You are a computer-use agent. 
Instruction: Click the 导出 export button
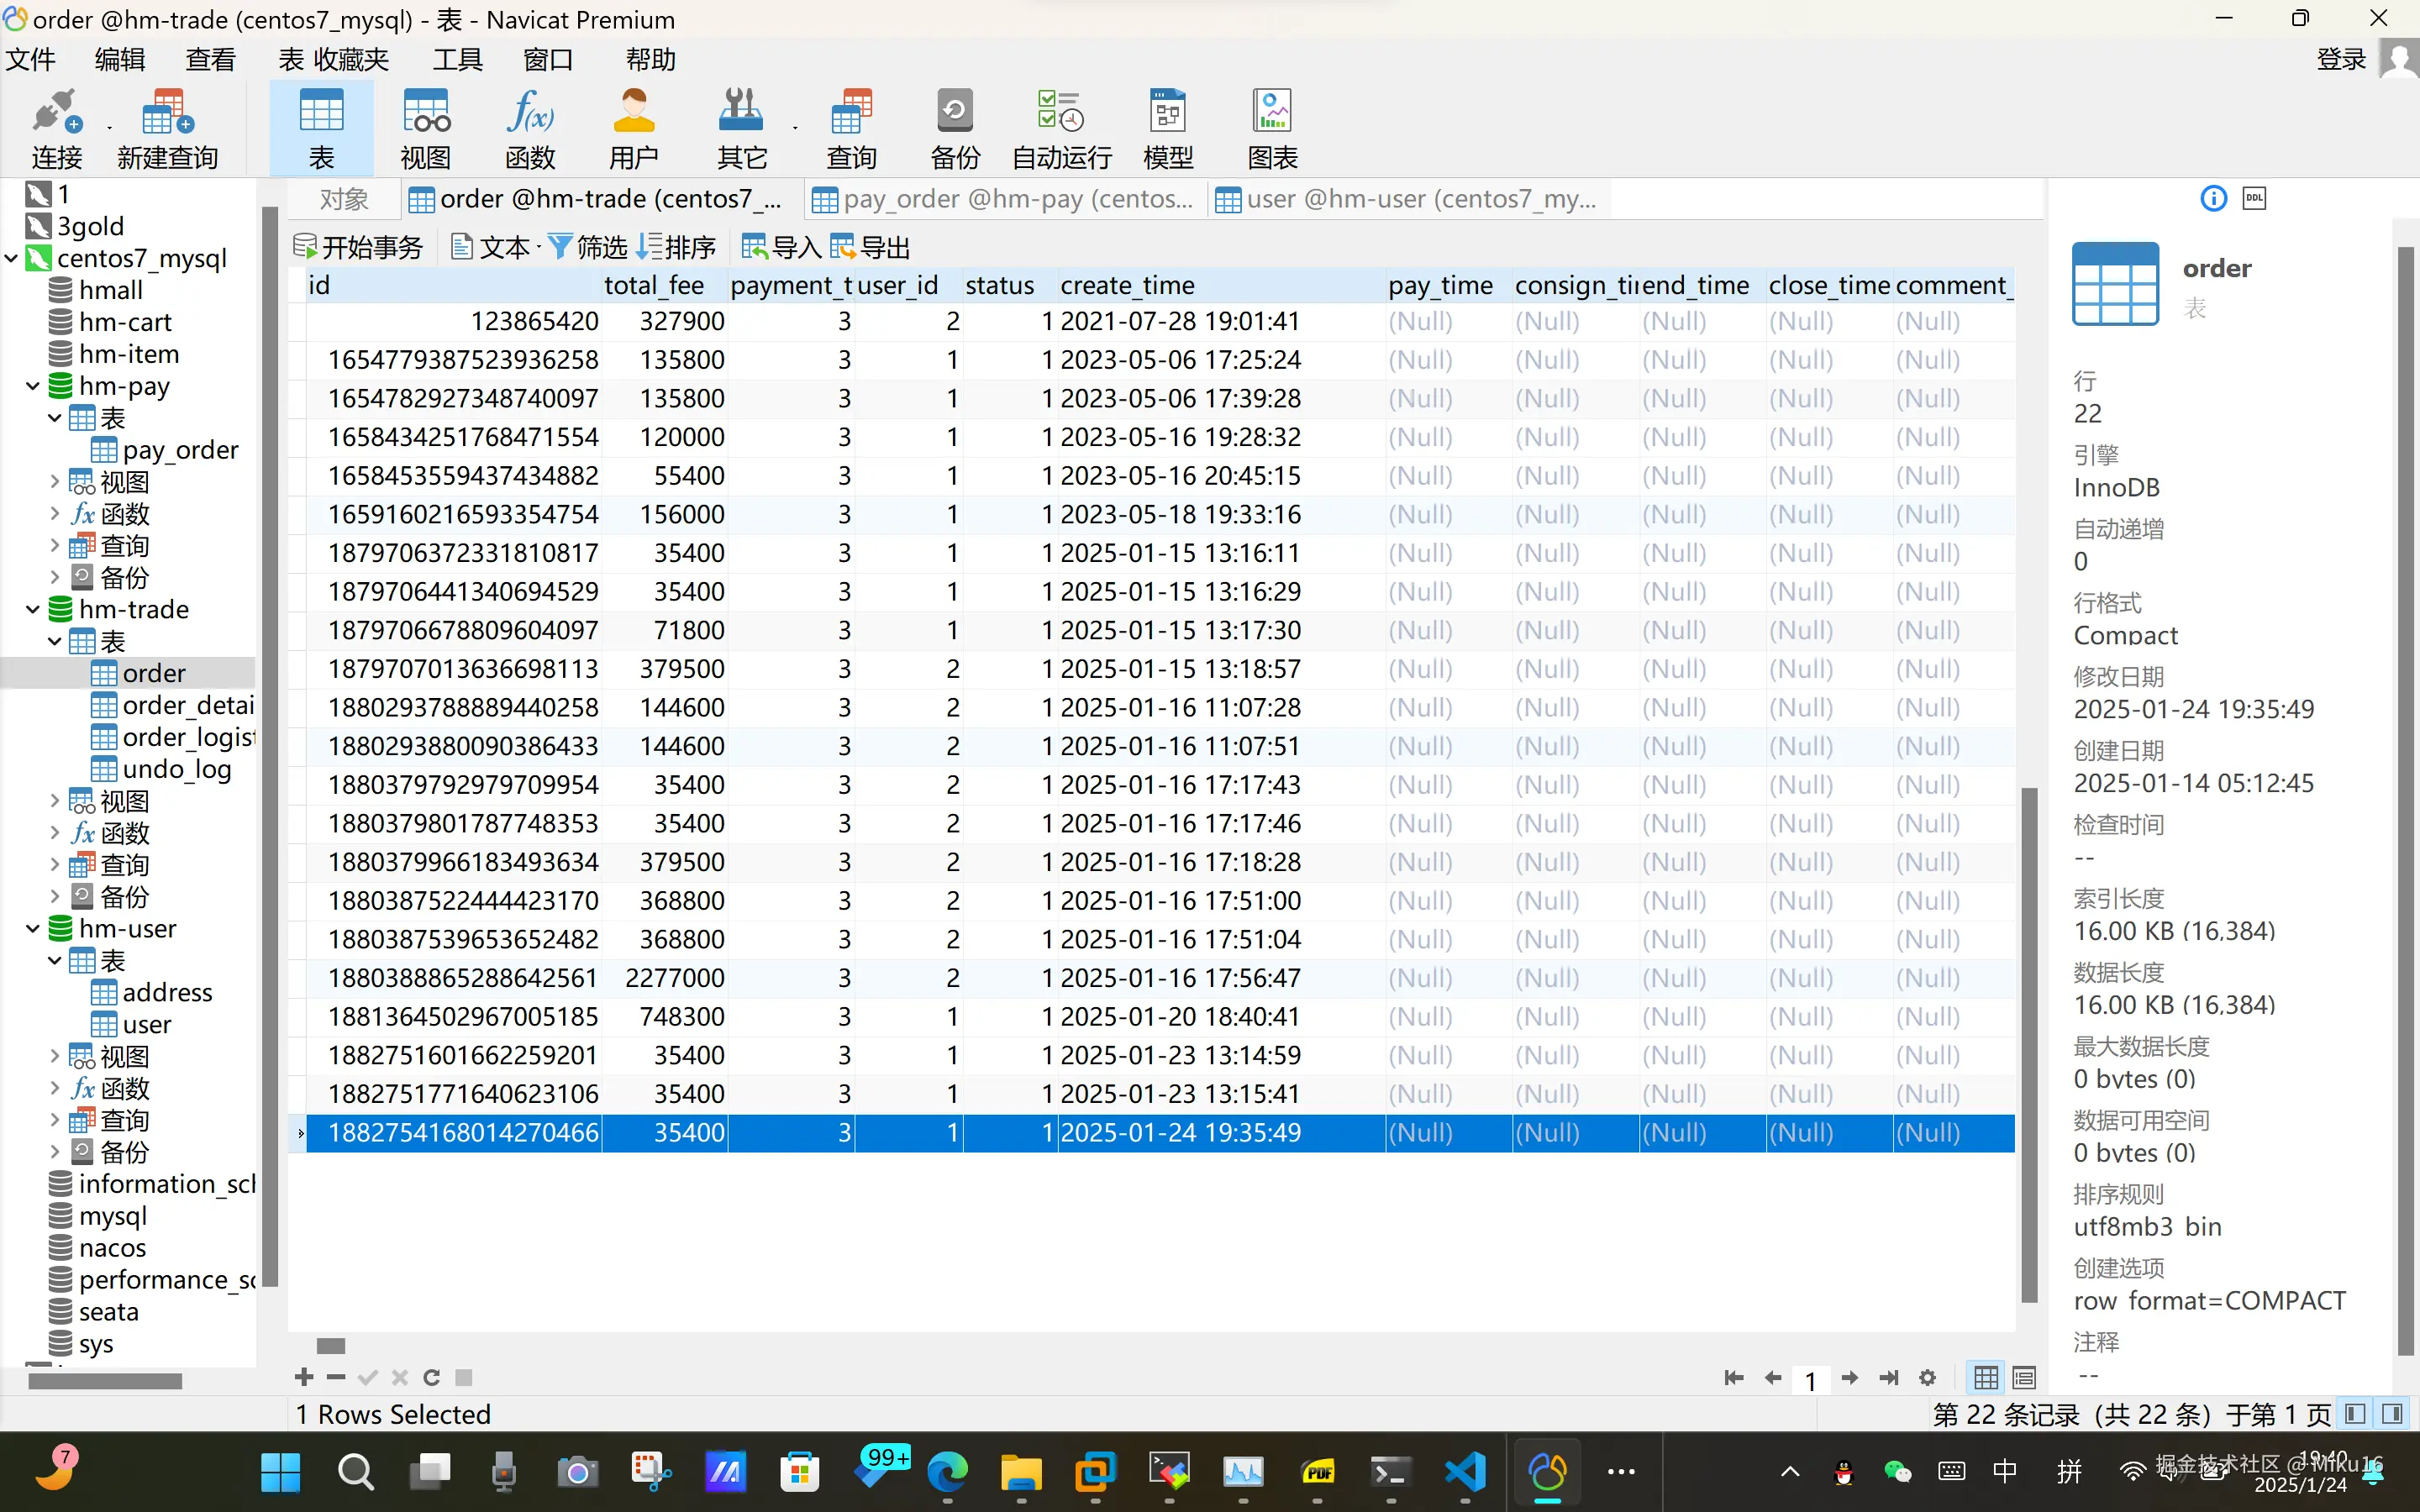(x=871, y=247)
